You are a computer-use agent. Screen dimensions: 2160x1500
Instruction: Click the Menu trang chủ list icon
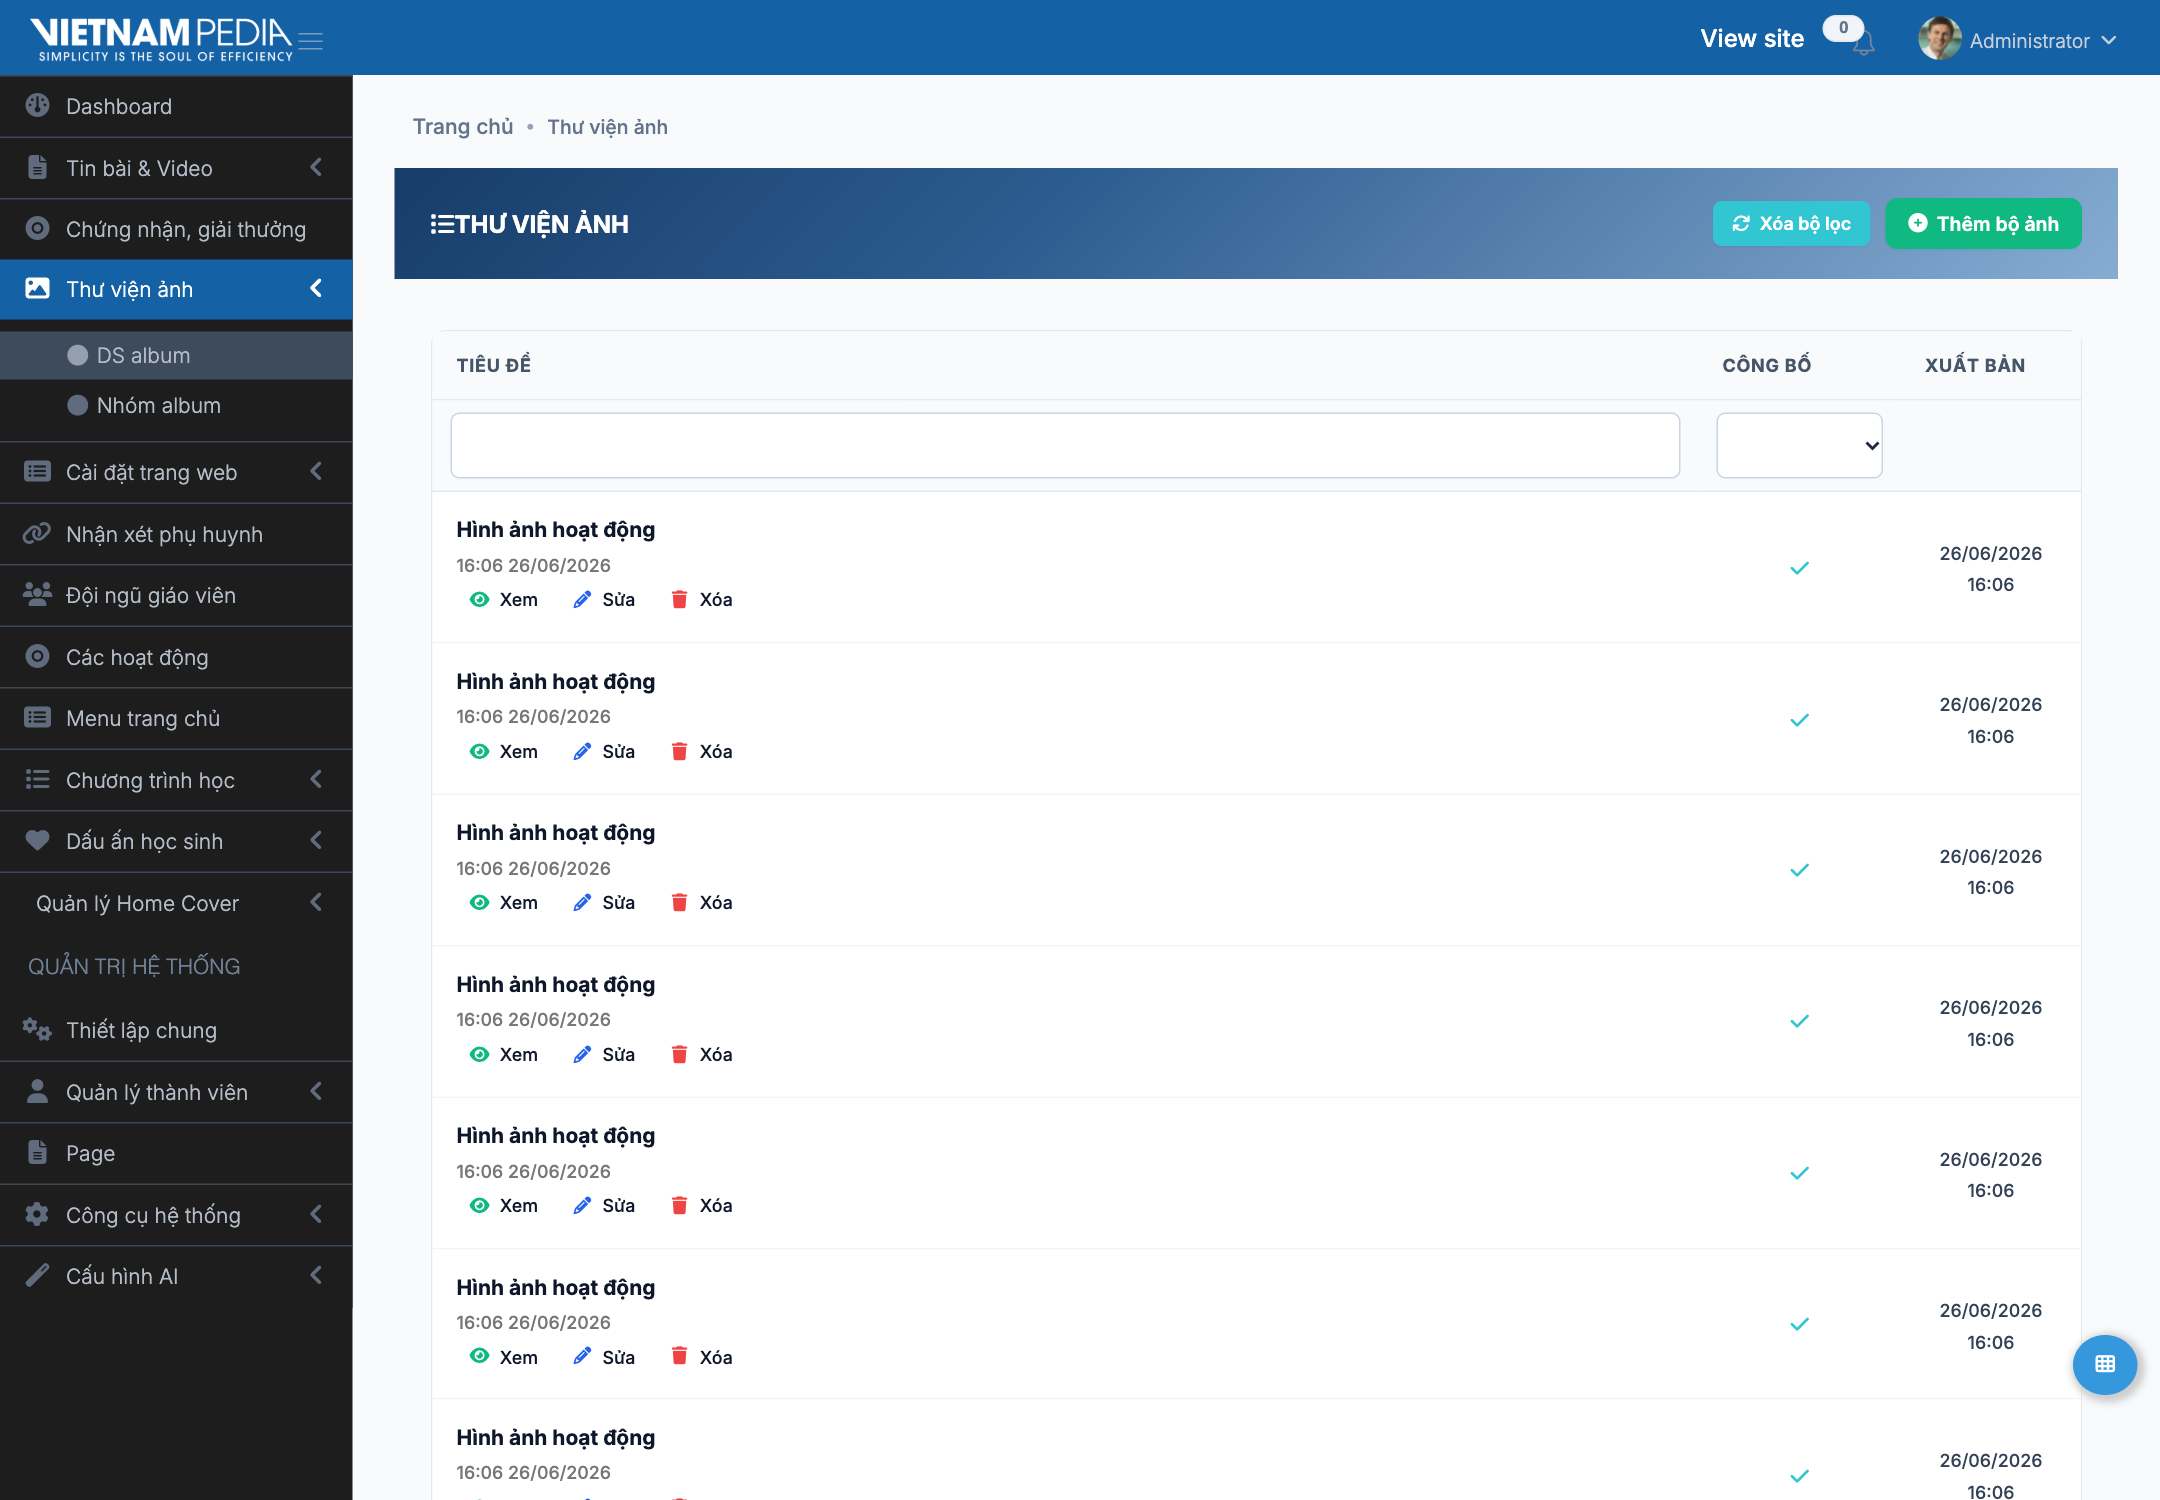37,718
